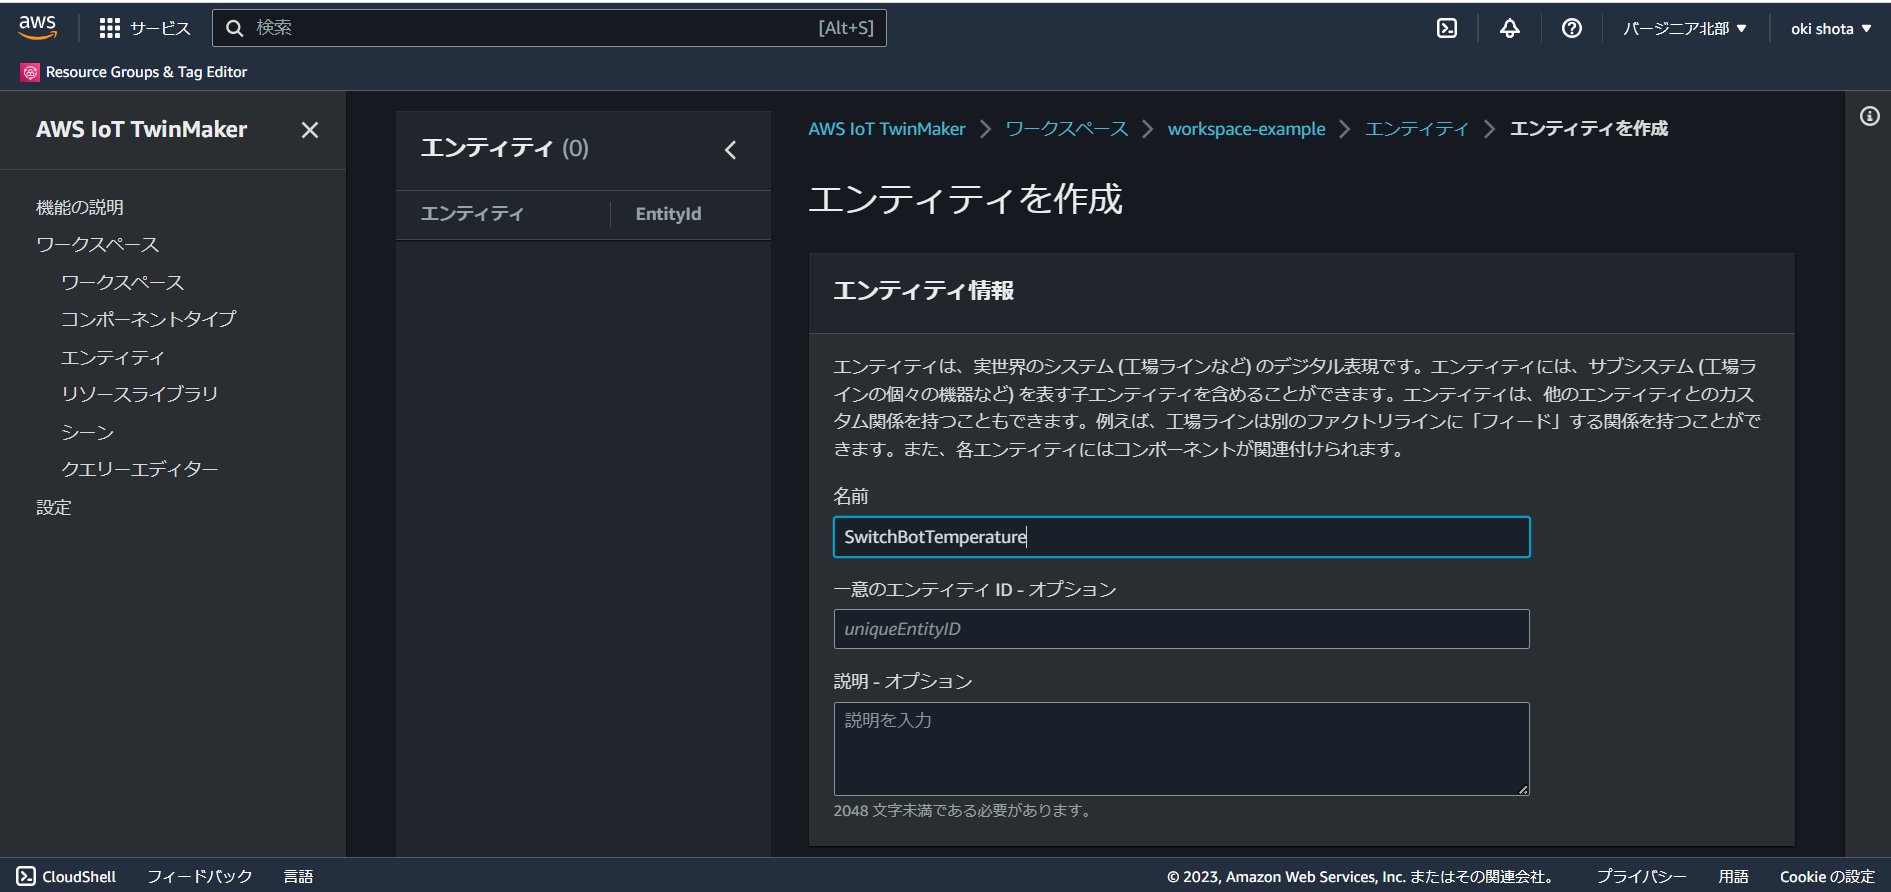The height and width of the screenshot is (892, 1891).
Task: Open the info panel icon on the right edge
Action: pyautogui.click(x=1869, y=116)
